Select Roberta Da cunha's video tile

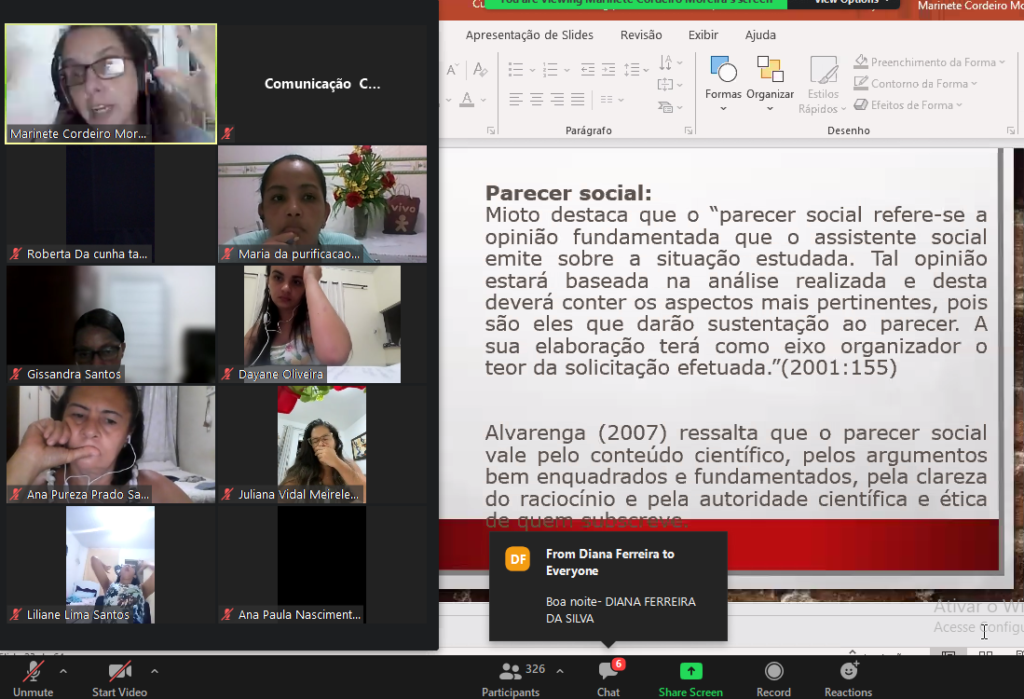[x=111, y=204]
